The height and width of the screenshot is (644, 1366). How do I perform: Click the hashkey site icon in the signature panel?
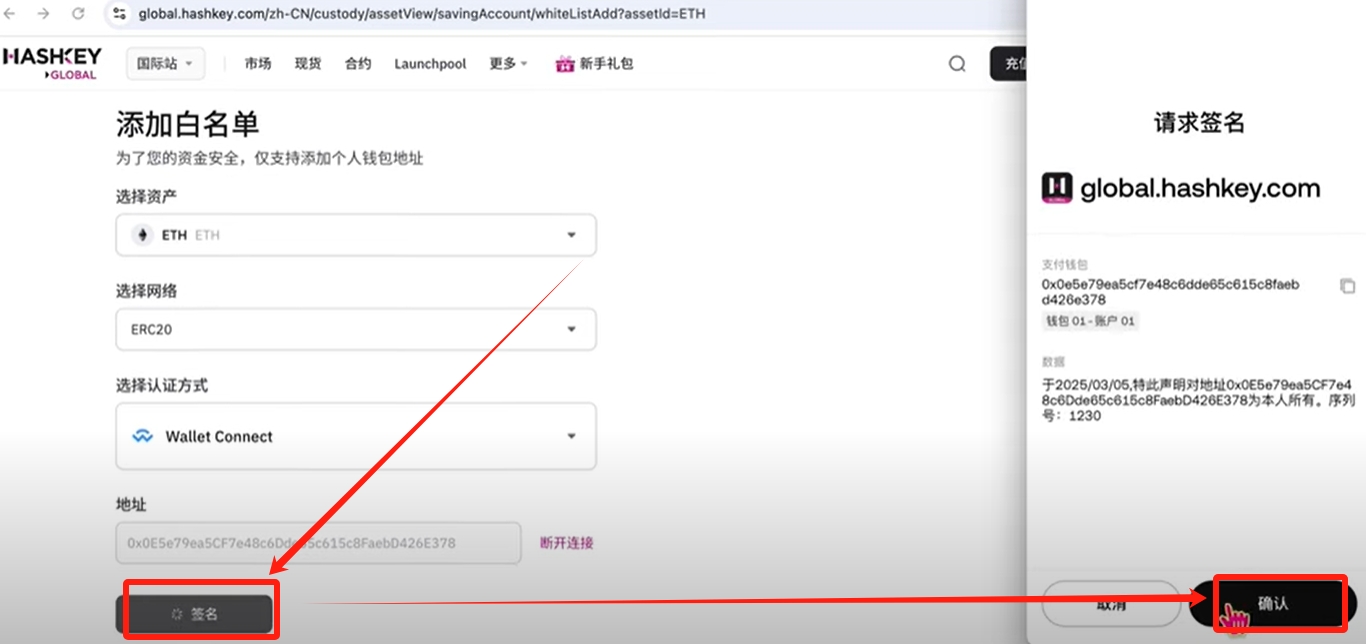click(x=1057, y=188)
